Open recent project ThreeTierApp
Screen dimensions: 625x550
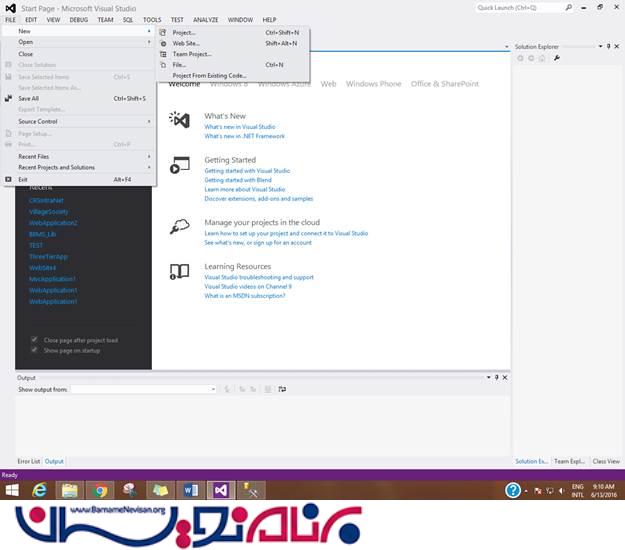coord(49,256)
